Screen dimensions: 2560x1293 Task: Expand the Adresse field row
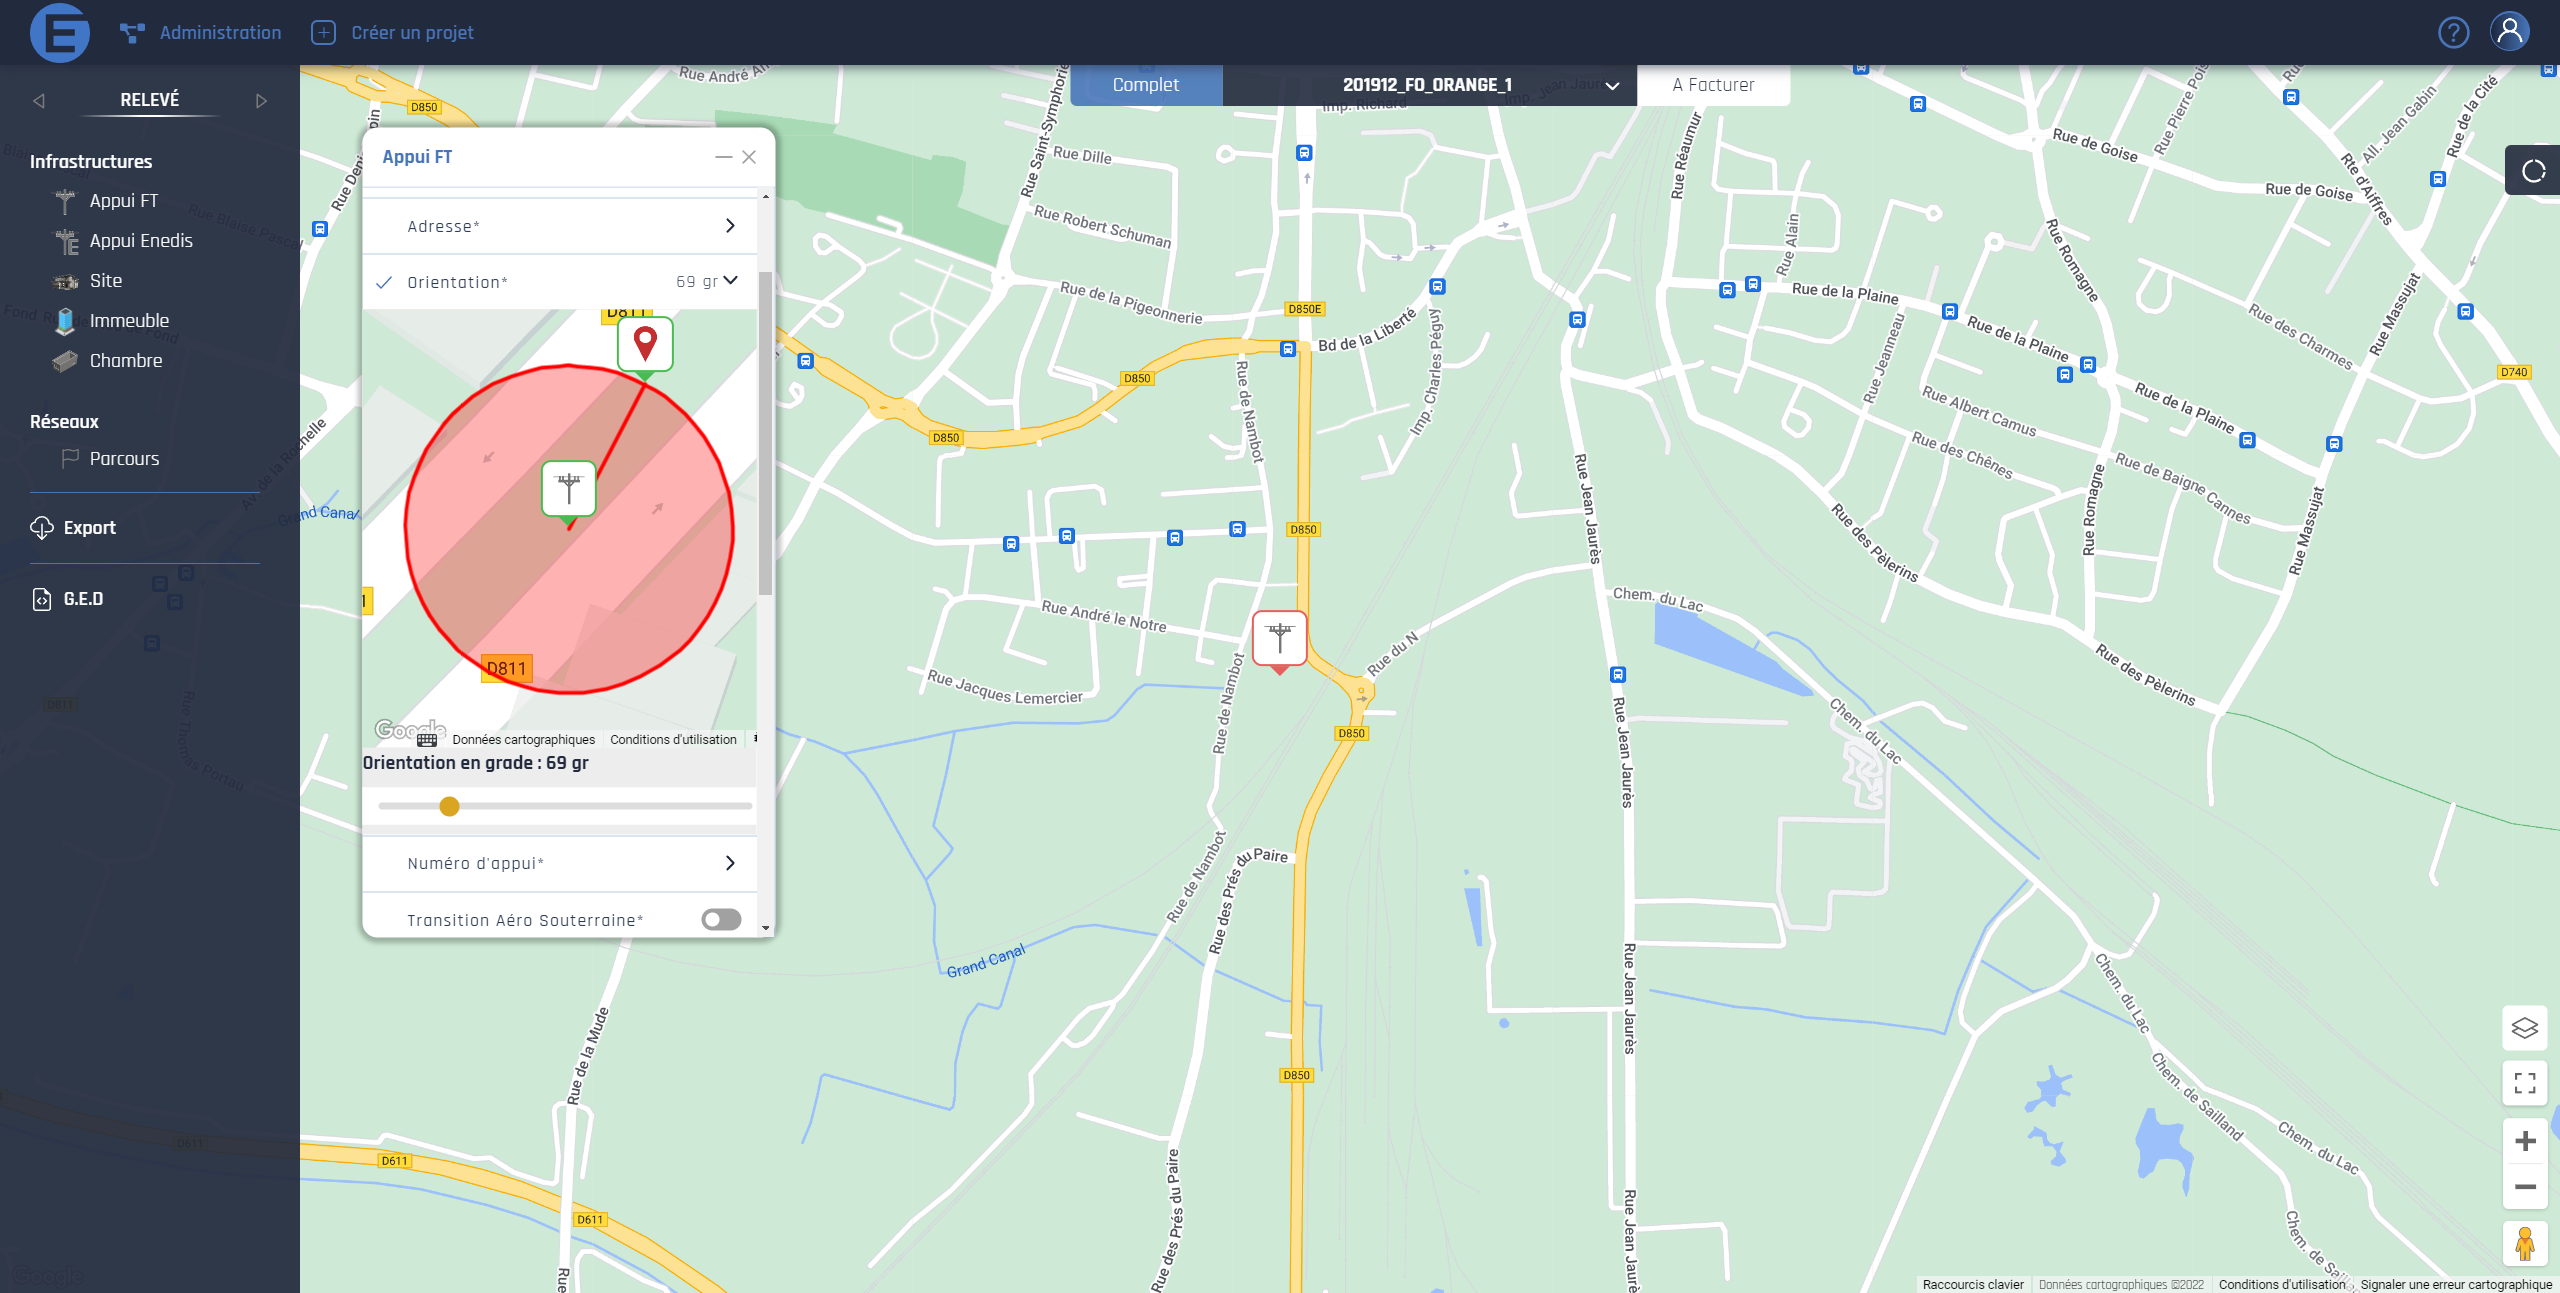click(729, 226)
